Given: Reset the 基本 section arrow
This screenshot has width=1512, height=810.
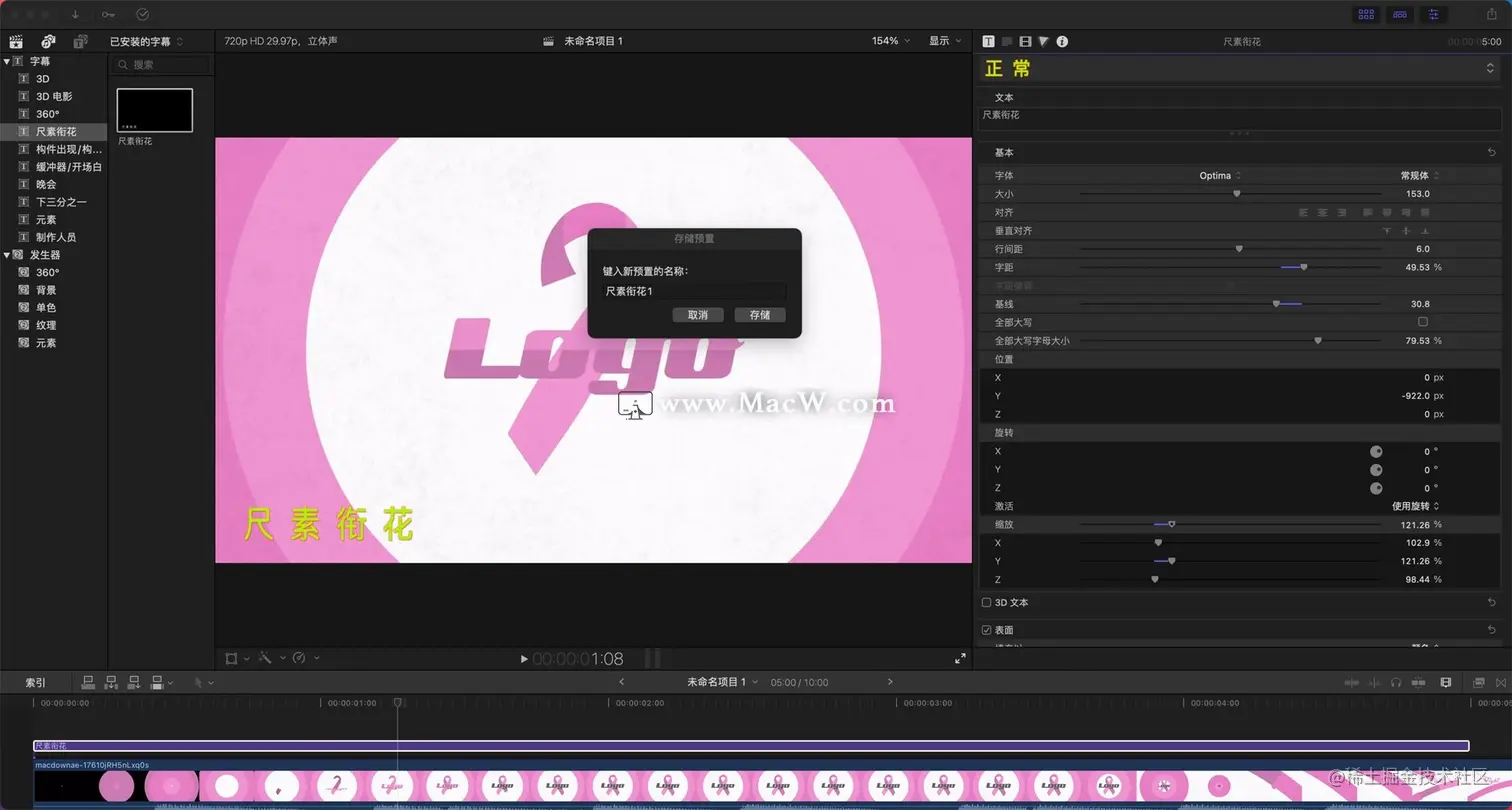Looking at the screenshot, I should point(1491,153).
